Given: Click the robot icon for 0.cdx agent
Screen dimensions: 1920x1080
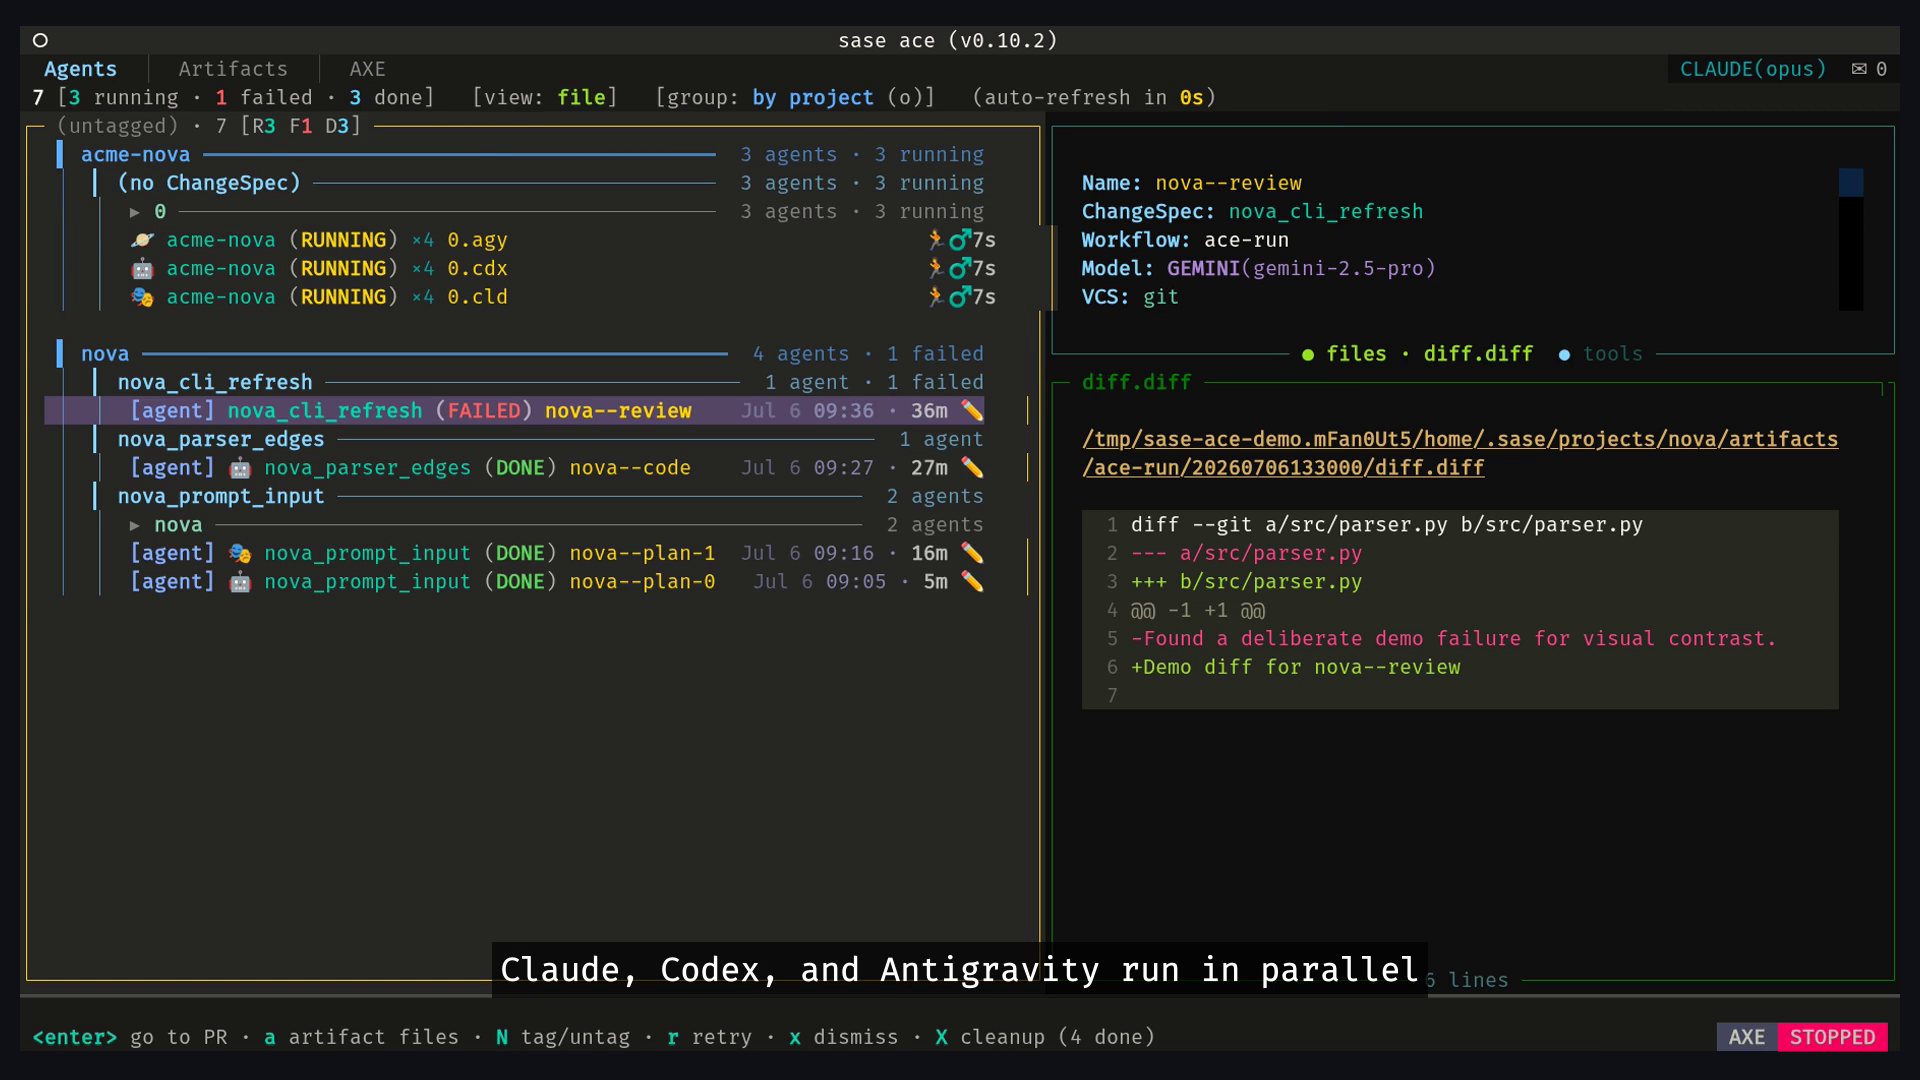Looking at the screenshot, I should (142, 269).
